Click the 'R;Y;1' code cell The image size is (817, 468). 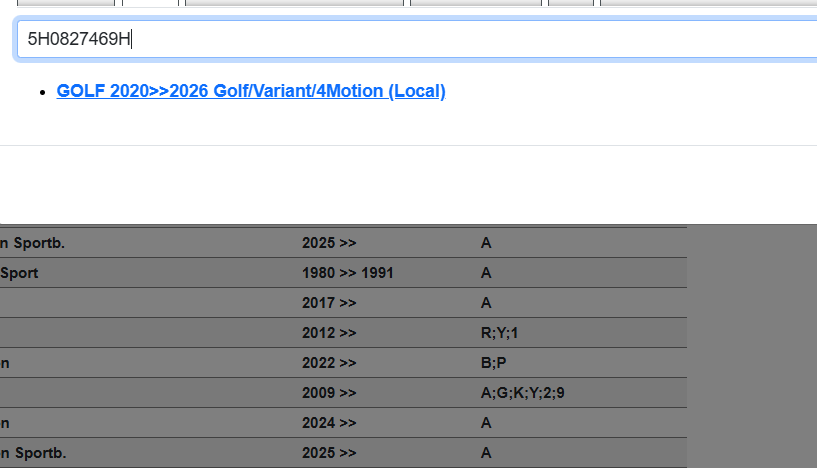pyautogui.click(x=499, y=333)
